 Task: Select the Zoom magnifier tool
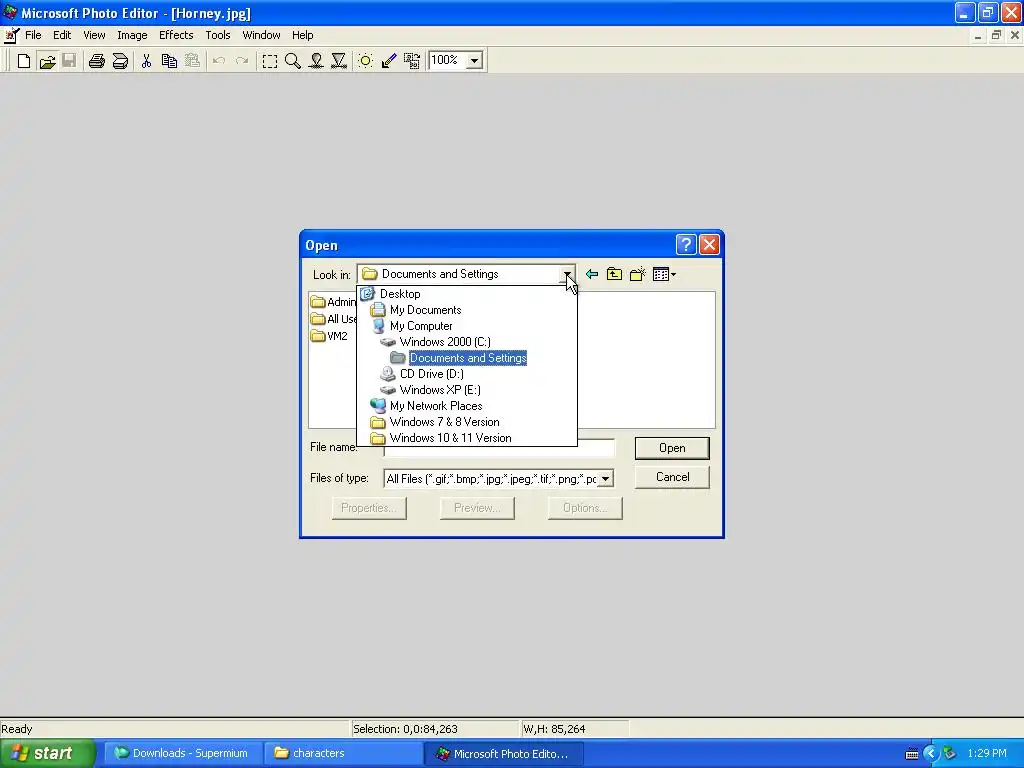click(x=293, y=61)
